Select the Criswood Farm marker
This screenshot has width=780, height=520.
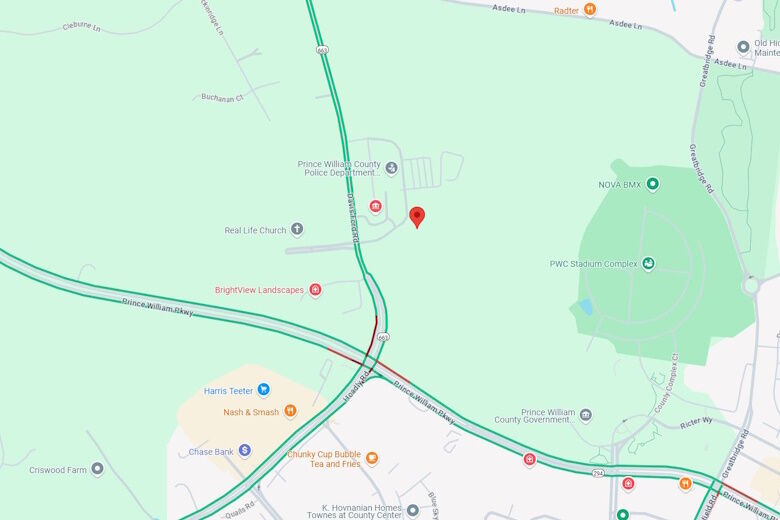[x=98, y=469]
